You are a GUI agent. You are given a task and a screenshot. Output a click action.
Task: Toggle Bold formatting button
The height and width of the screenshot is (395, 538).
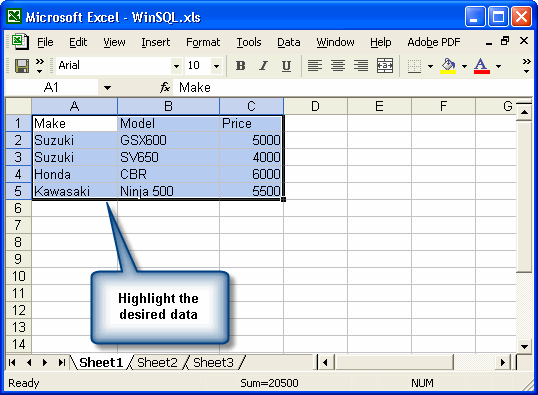pos(241,65)
